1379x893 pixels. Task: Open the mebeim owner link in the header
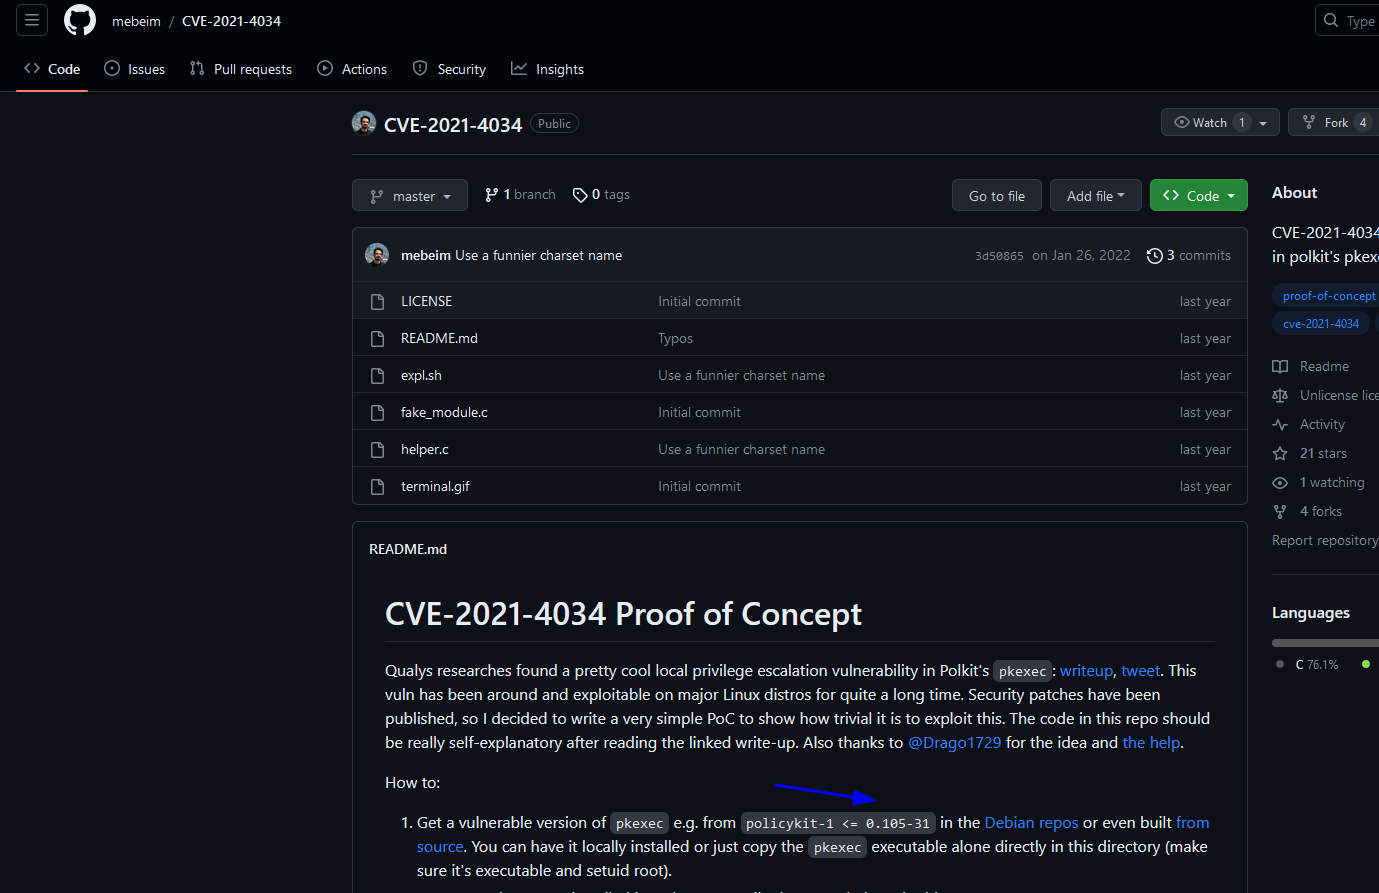tap(136, 21)
